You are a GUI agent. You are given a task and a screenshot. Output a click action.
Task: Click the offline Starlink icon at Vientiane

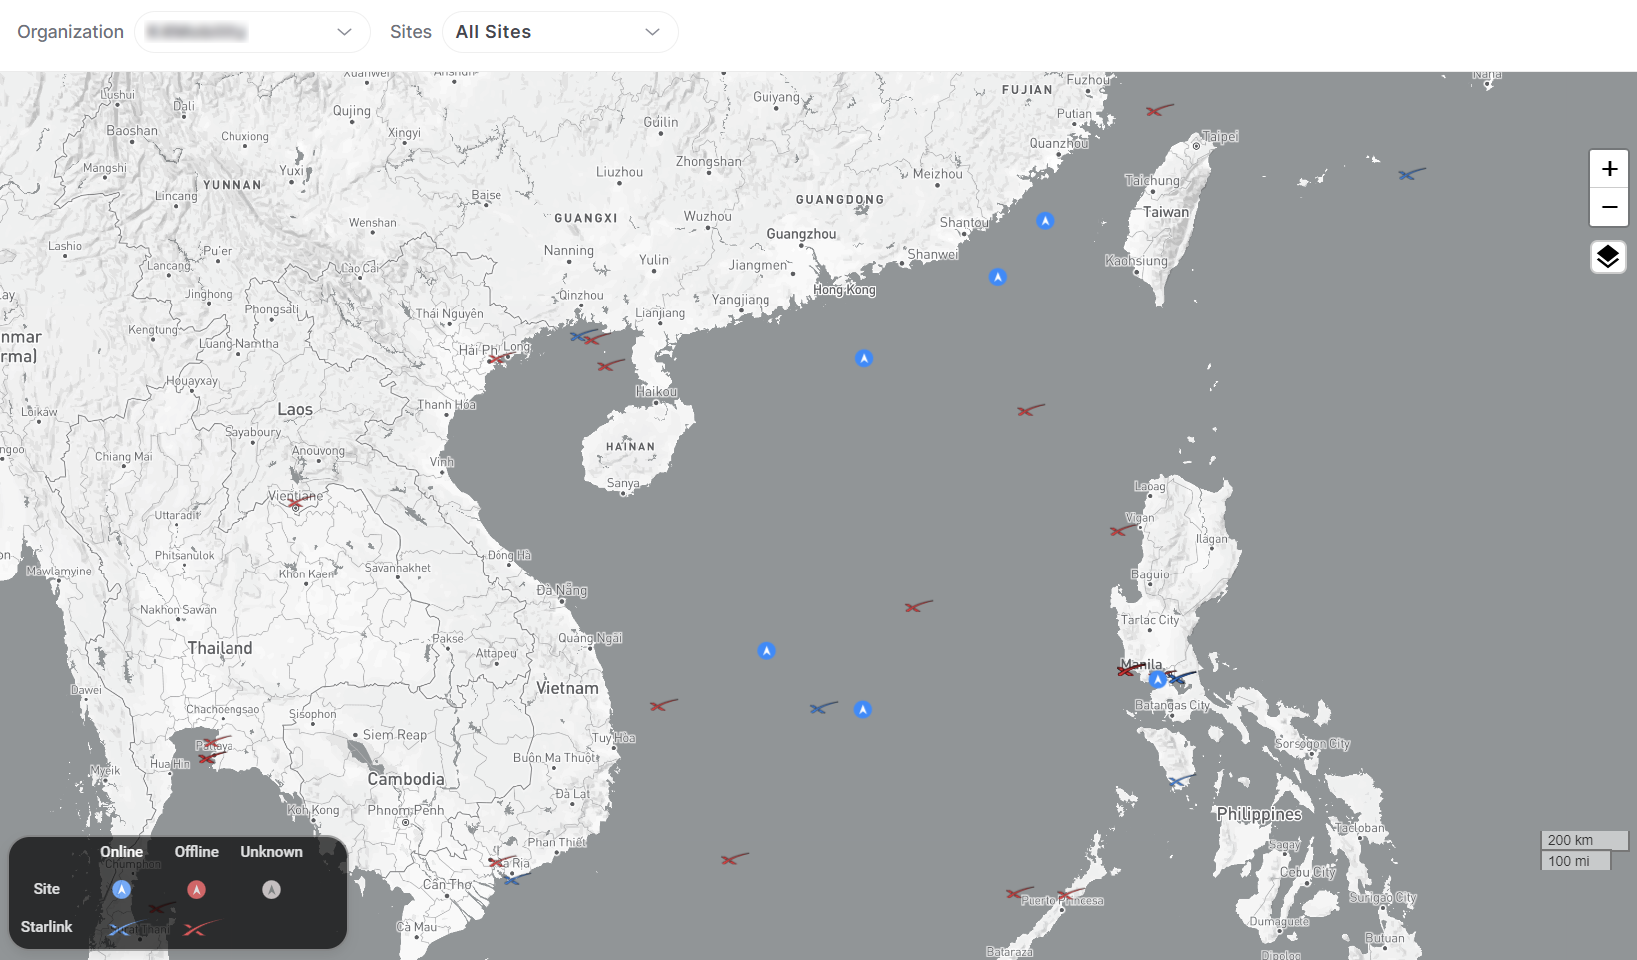coord(297,503)
